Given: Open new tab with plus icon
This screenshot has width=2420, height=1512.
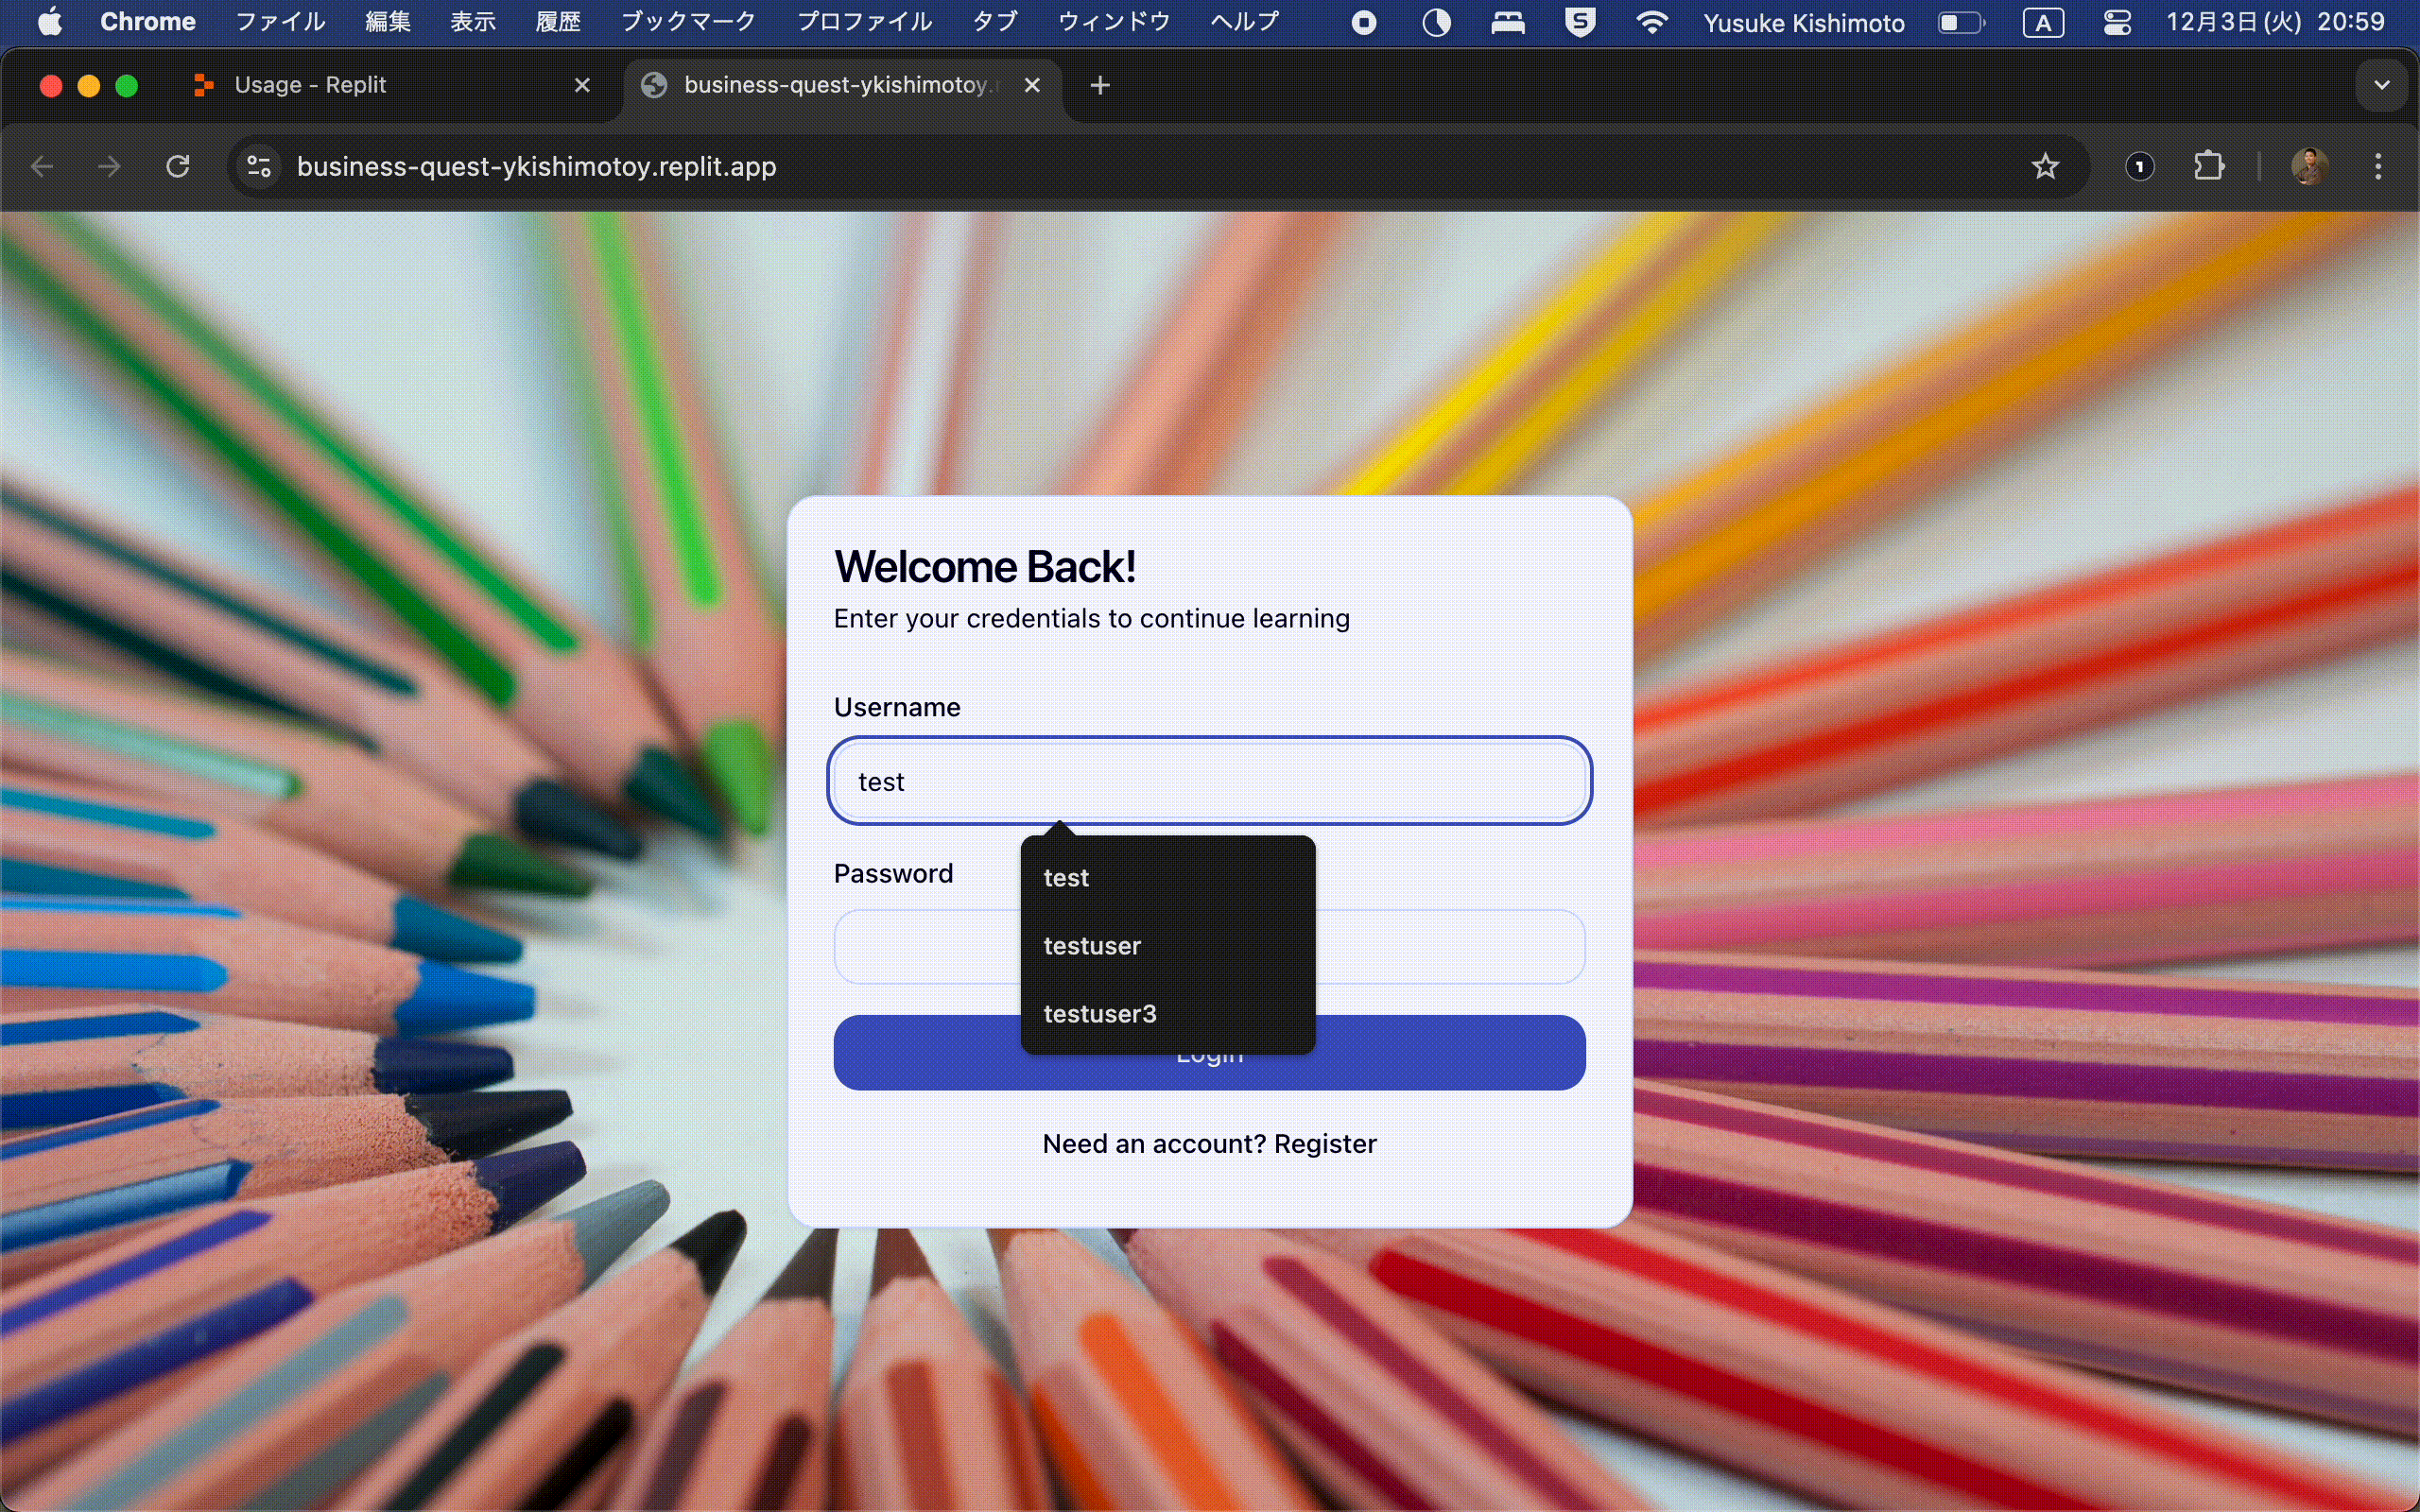Looking at the screenshot, I should click(x=1100, y=86).
